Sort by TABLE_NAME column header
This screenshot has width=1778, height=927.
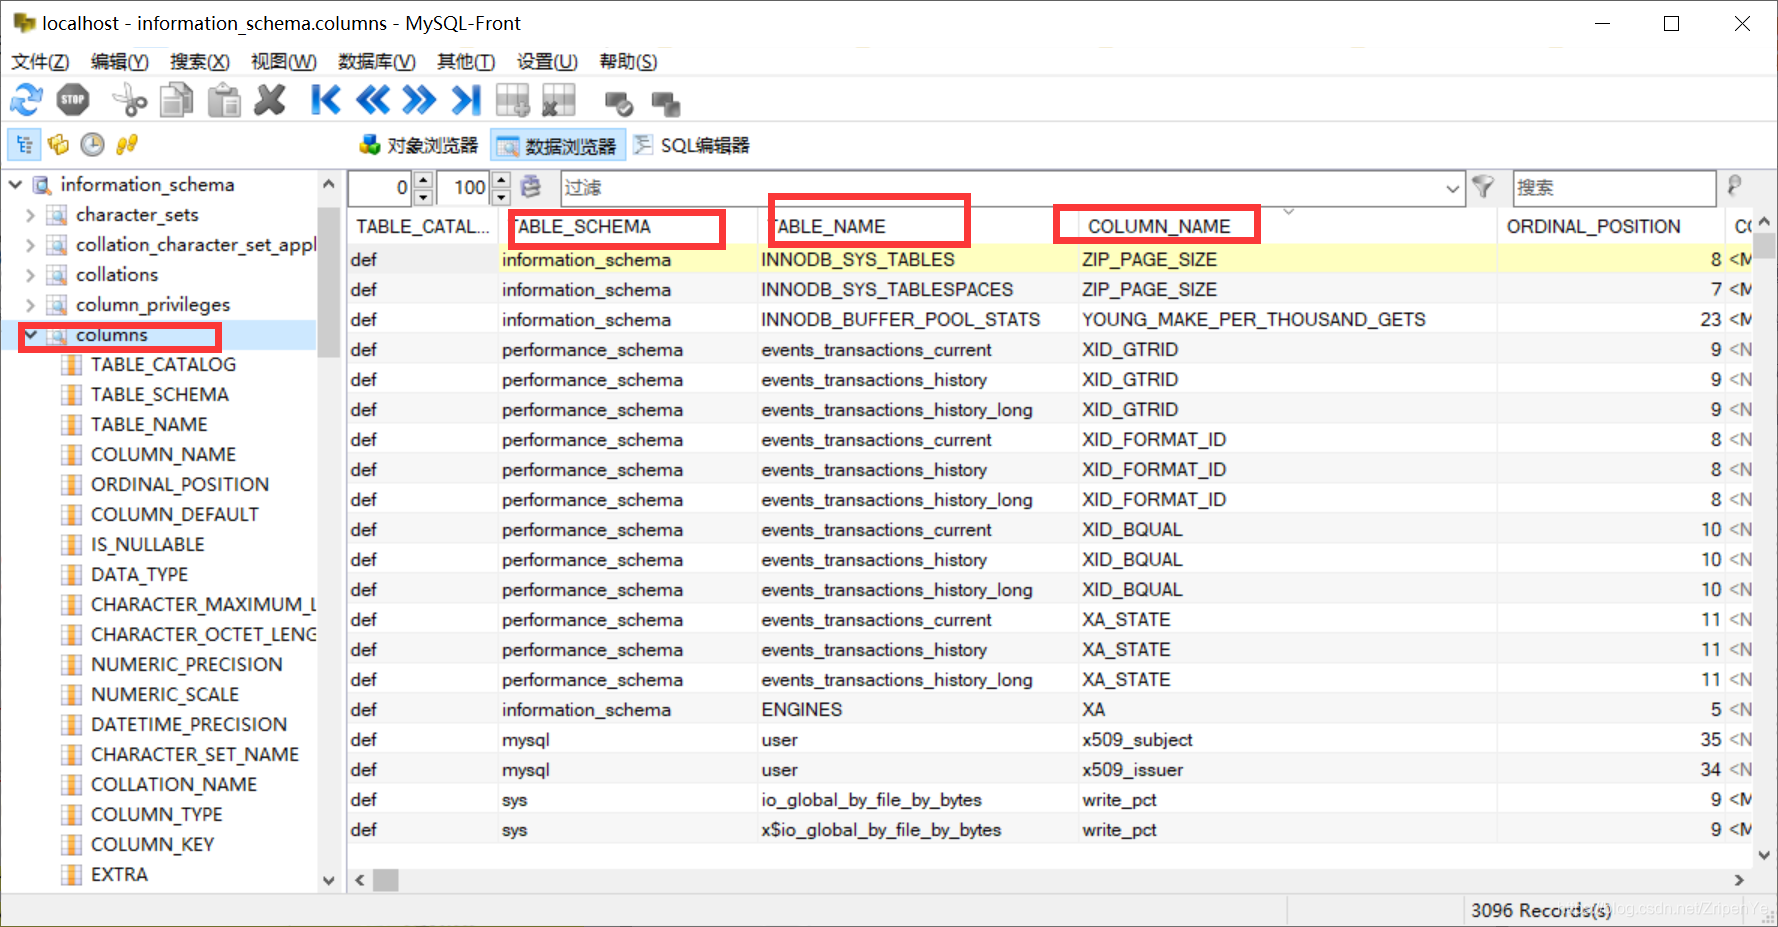click(917, 227)
